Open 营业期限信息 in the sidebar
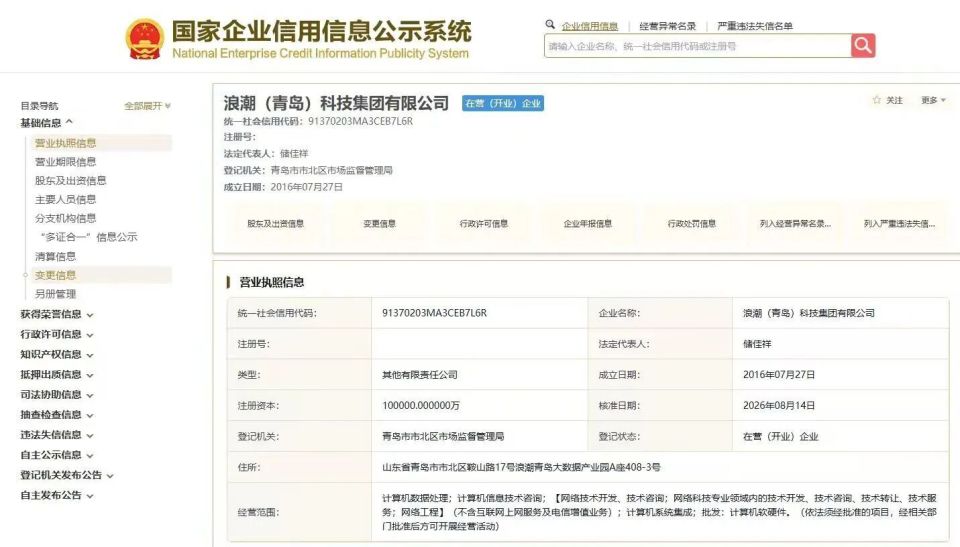This screenshot has height=547, width=960. click(66, 162)
